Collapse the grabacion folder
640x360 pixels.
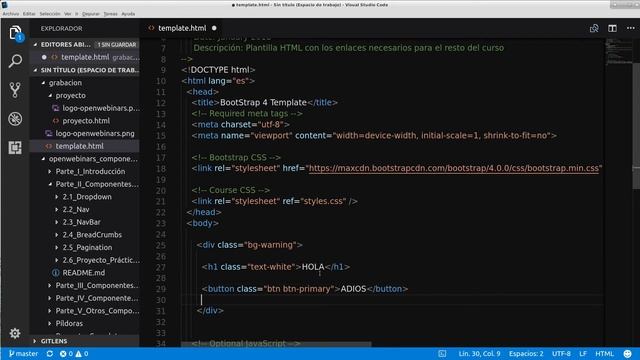click(x=43, y=83)
